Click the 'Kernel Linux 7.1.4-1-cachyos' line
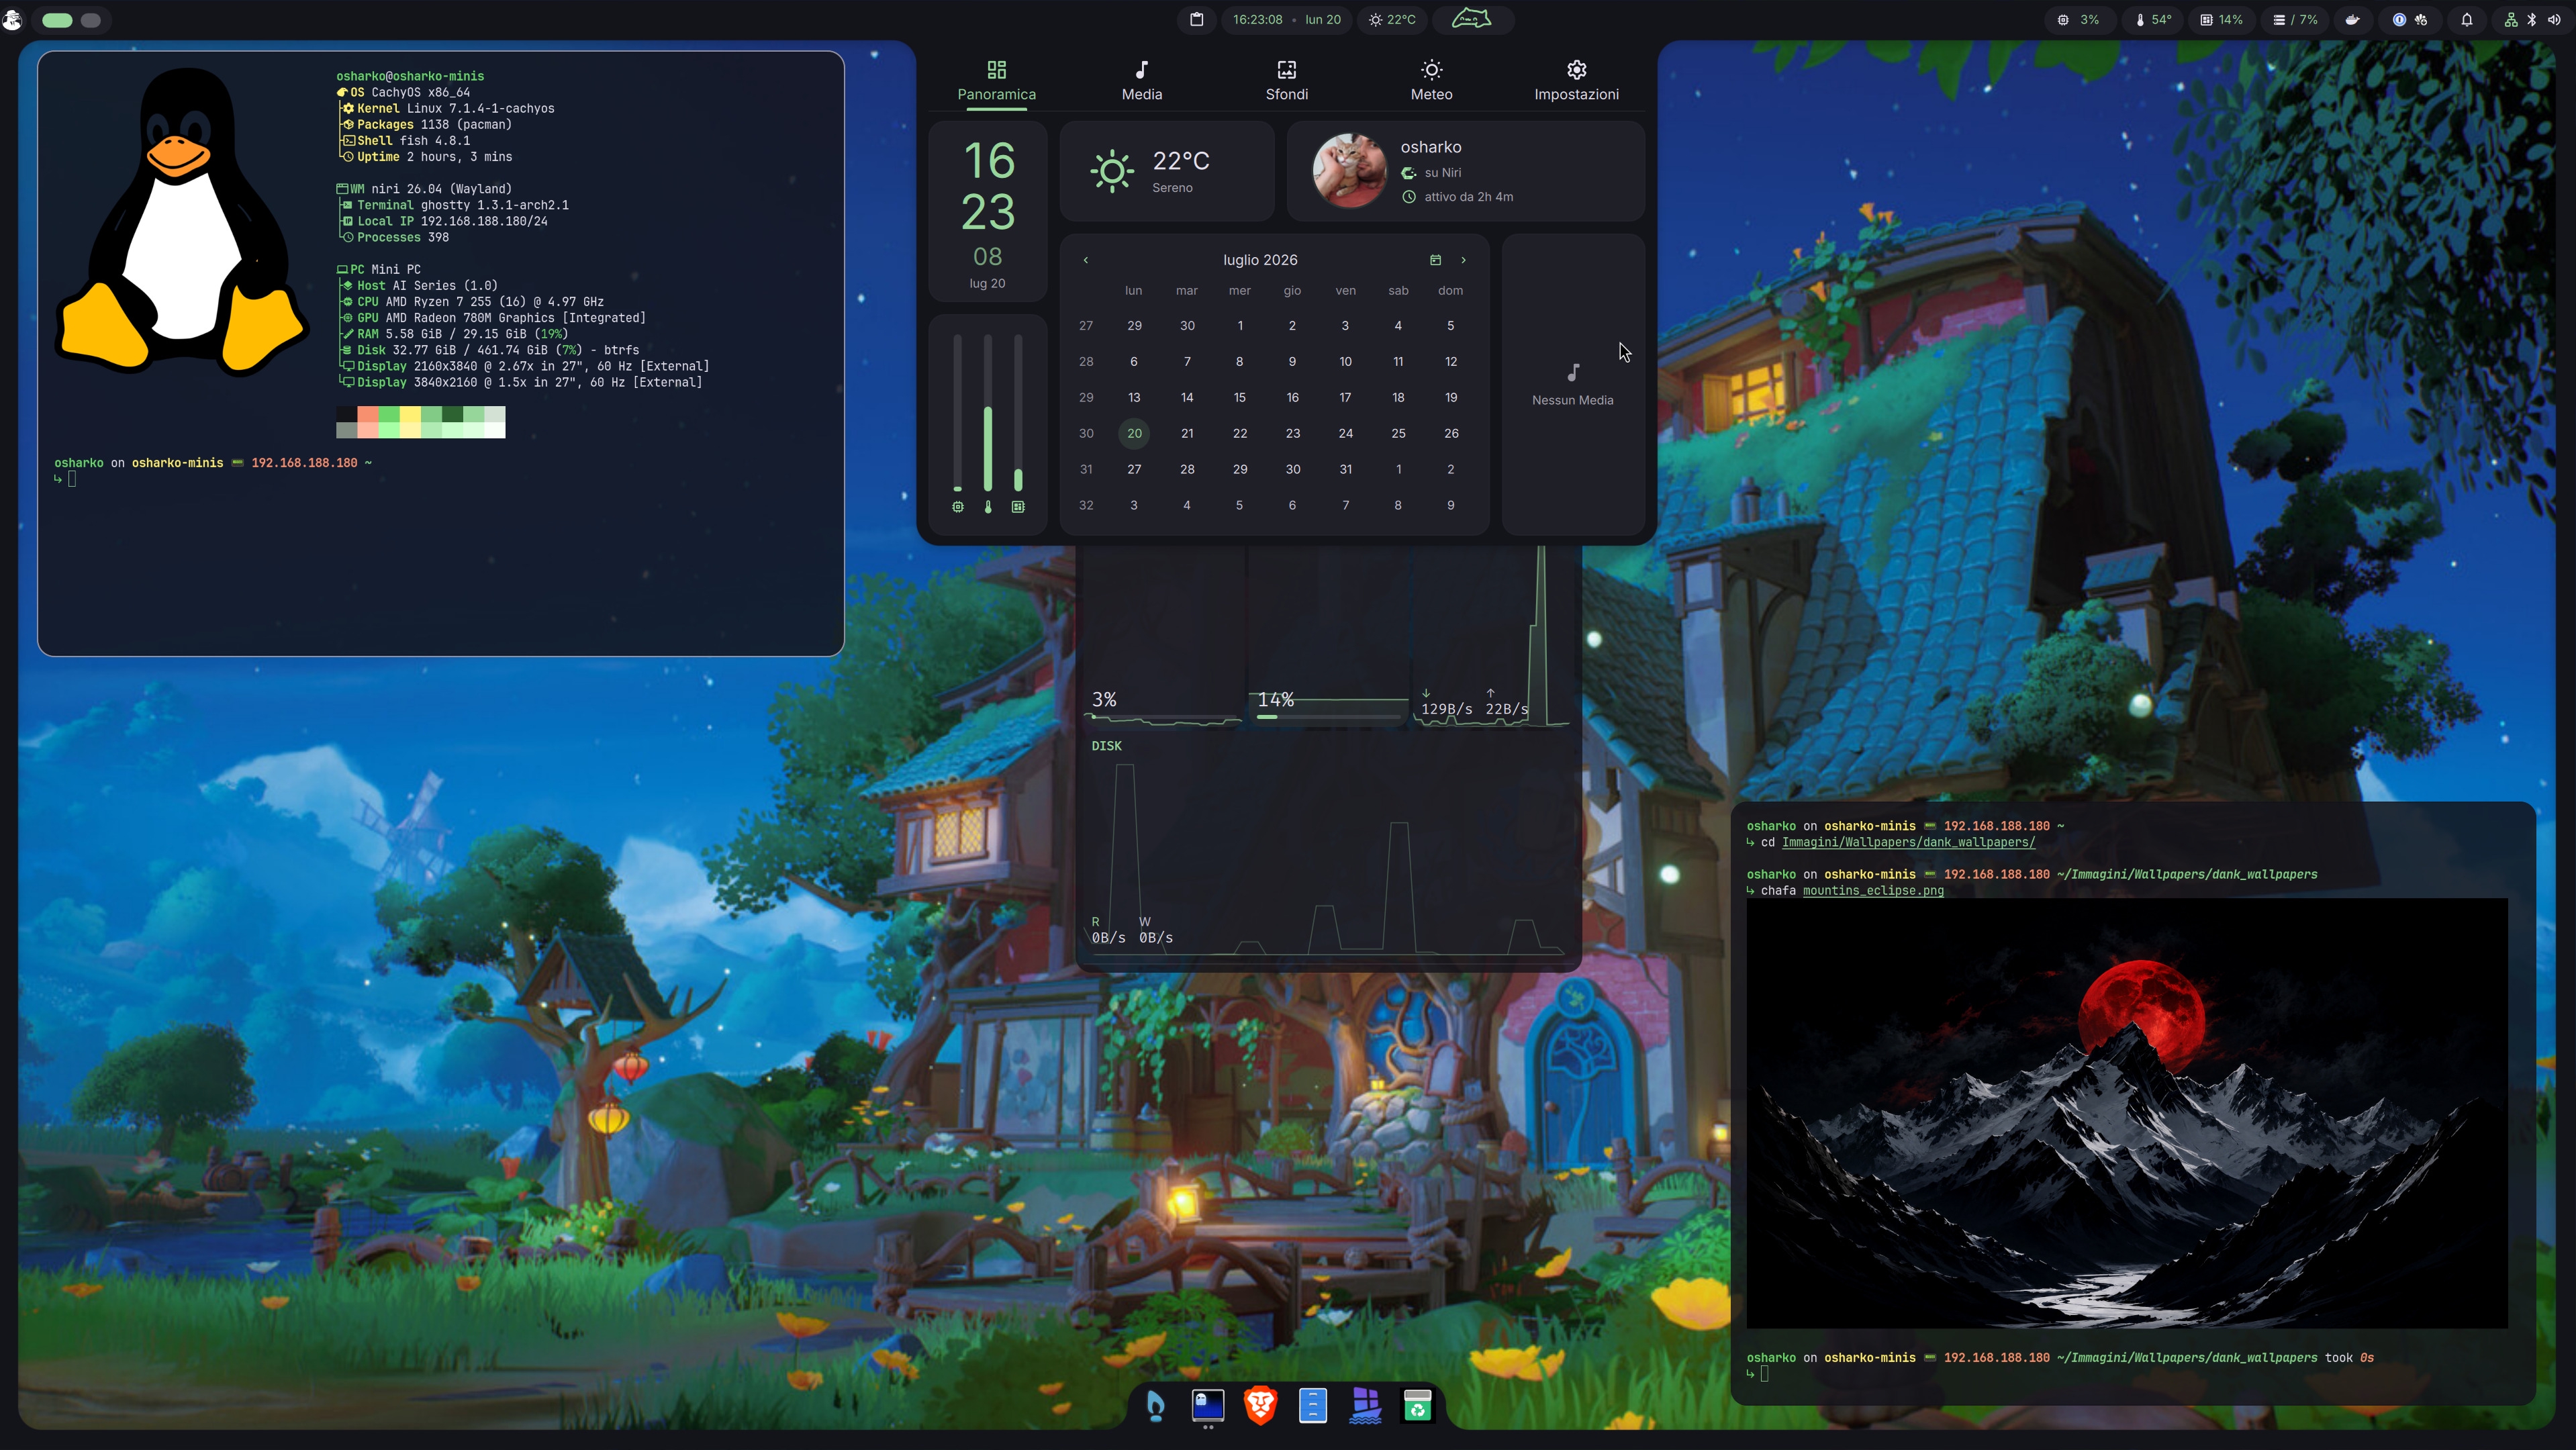 coord(448,108)
